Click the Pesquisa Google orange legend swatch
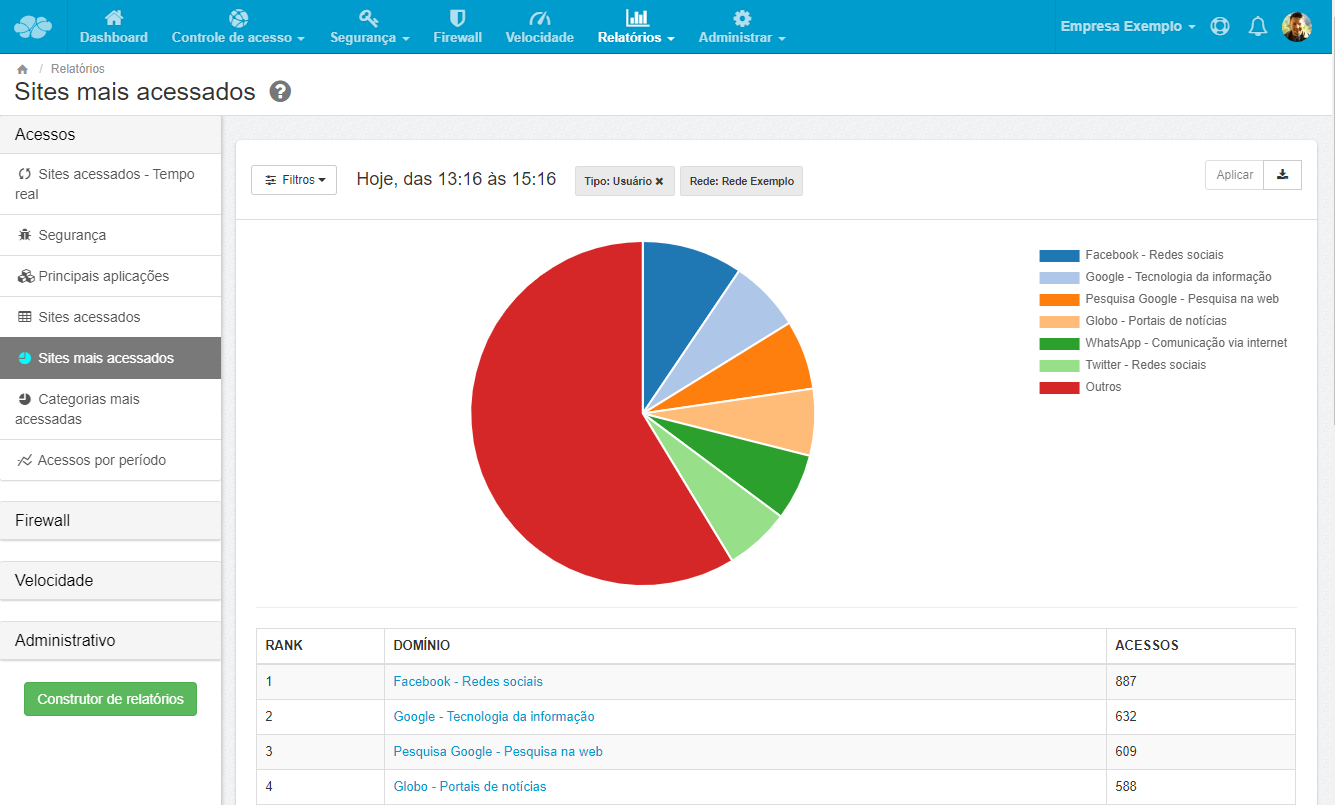 (1059, 300)
